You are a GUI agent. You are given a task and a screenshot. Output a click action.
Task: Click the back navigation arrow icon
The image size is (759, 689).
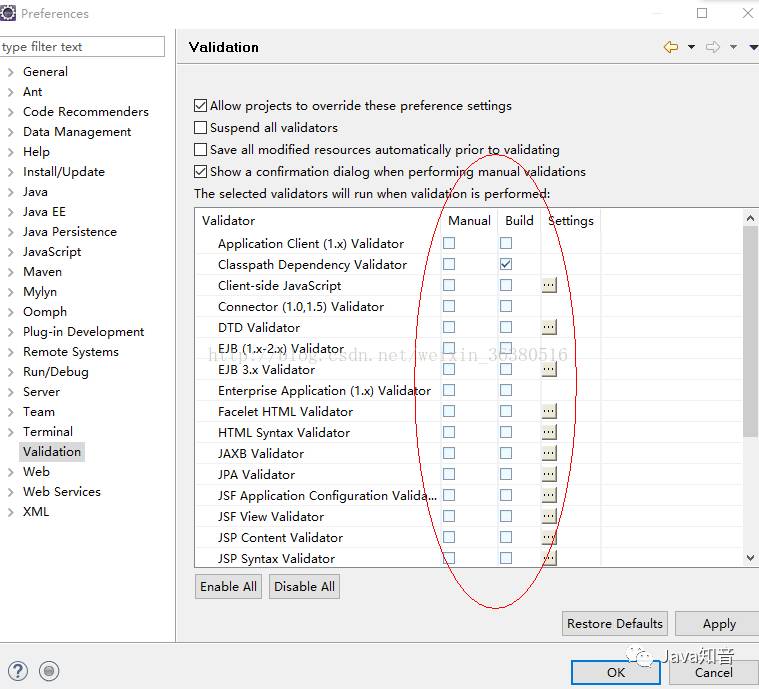(x=670, y=47)
